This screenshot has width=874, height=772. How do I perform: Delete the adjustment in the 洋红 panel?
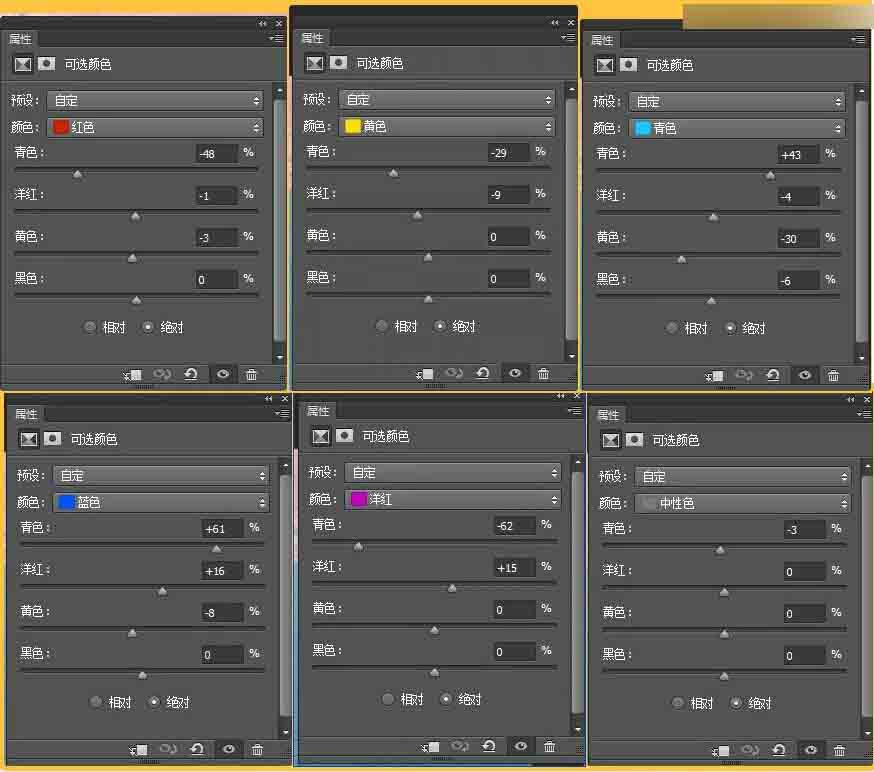tap(549, 746)
